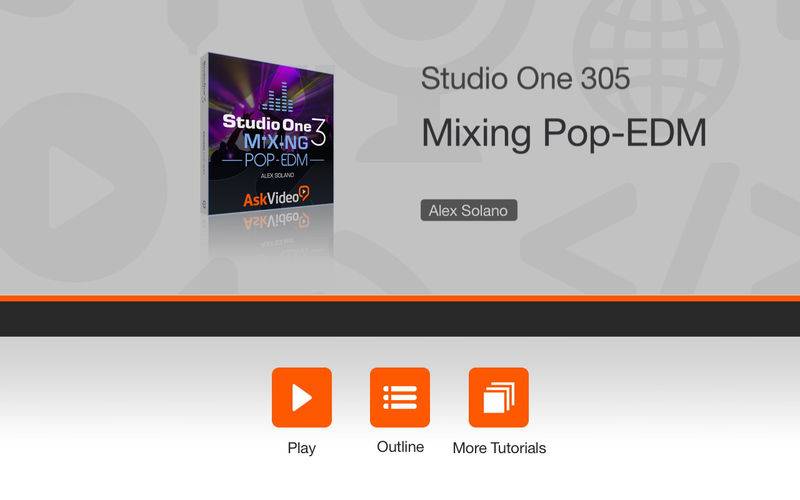
Task: Start the course with the orange Play icon
Action: [x=302, y=397]
